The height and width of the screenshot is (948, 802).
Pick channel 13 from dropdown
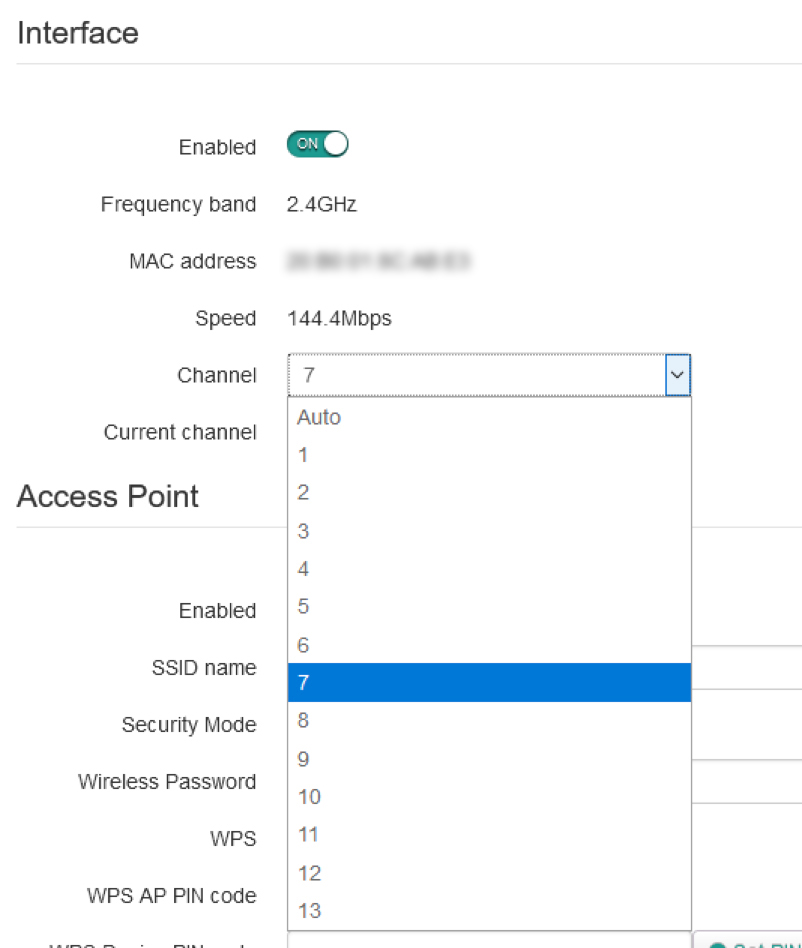[489, 911]
